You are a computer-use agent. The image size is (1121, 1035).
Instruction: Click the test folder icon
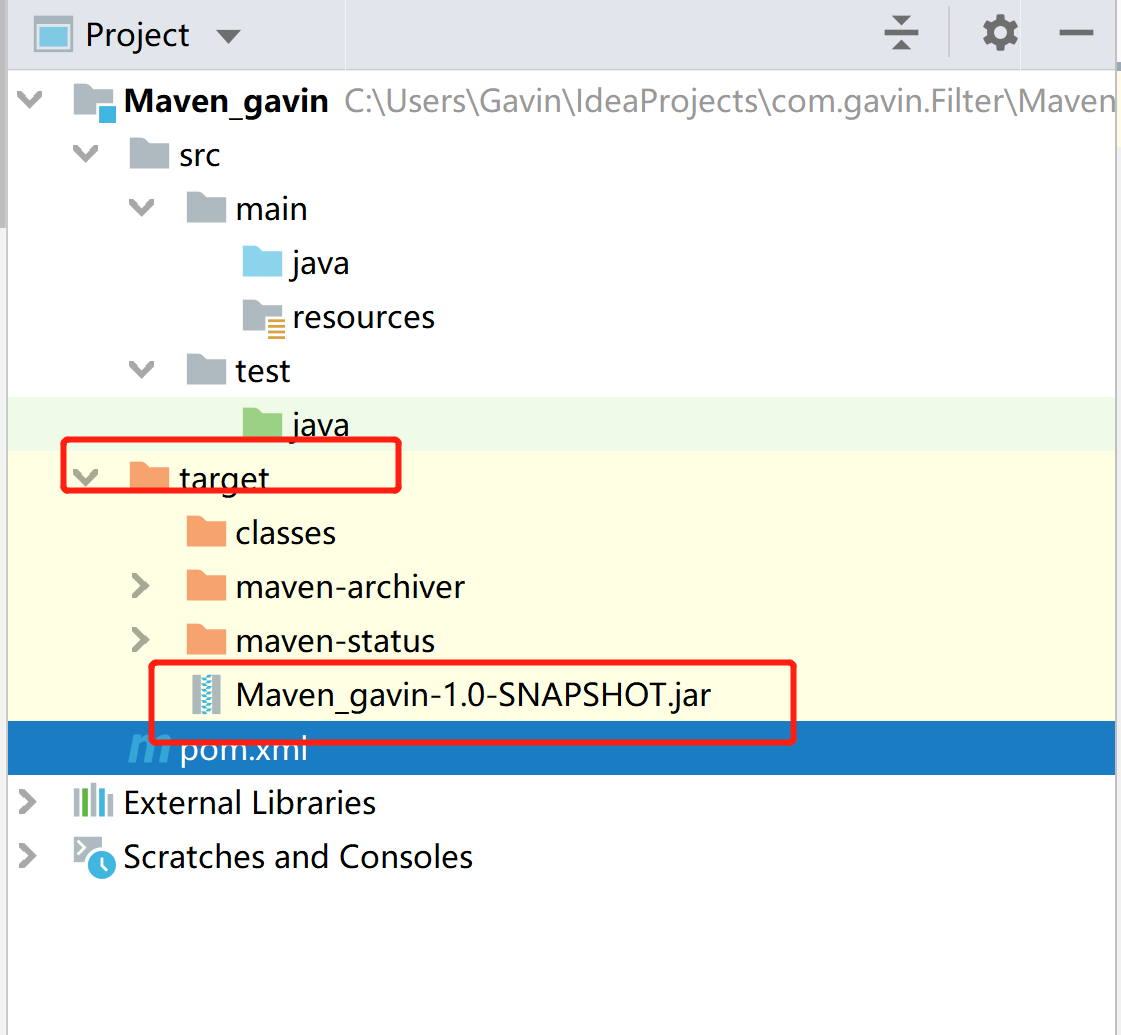206,369
